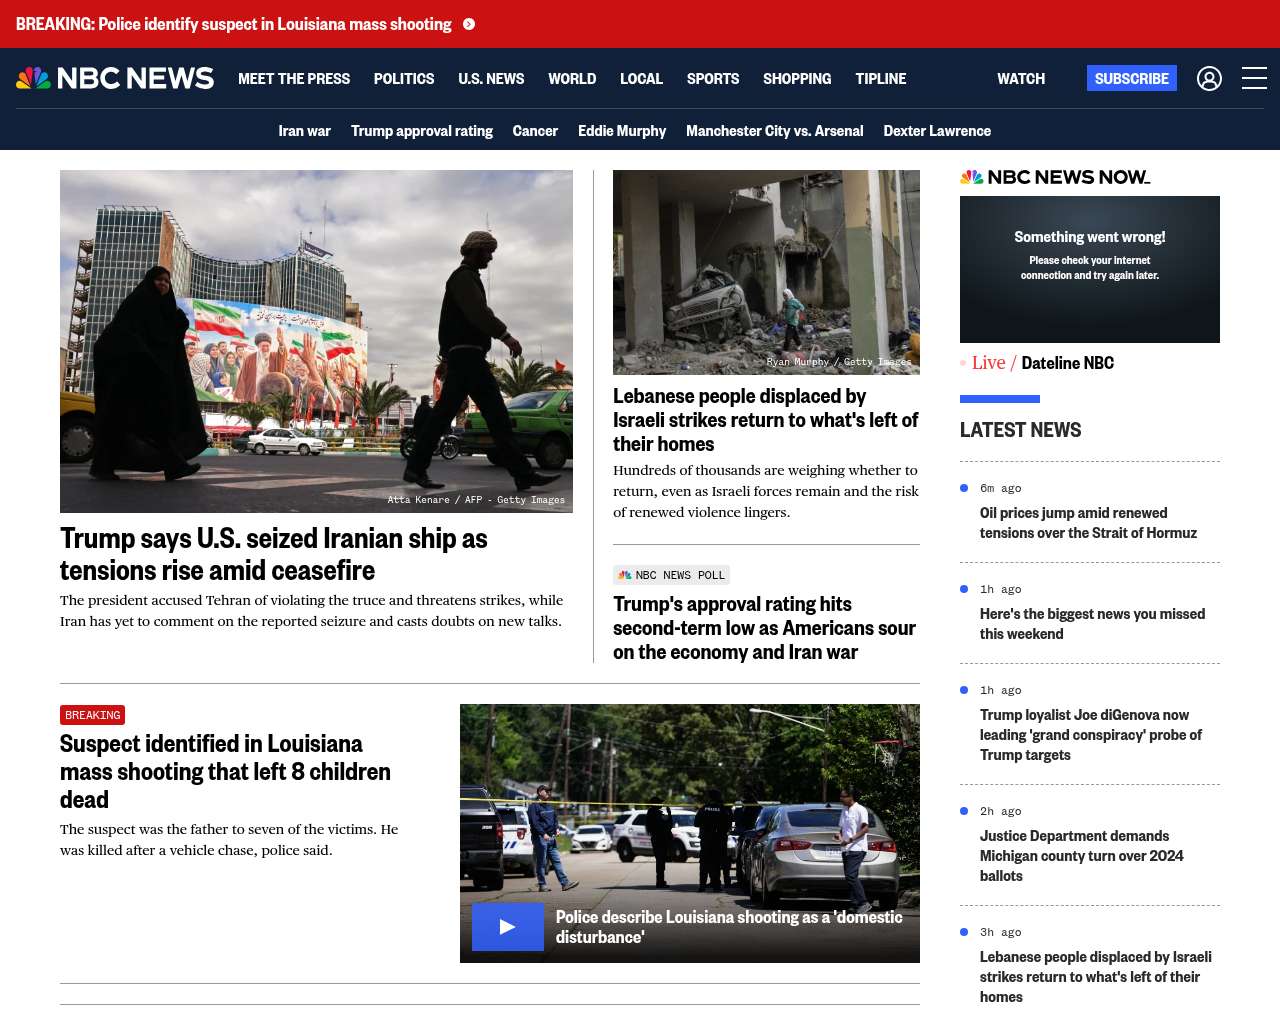Open Lebanese displaced story in Latest News

pyautogui.click(x=1096, y=977)
